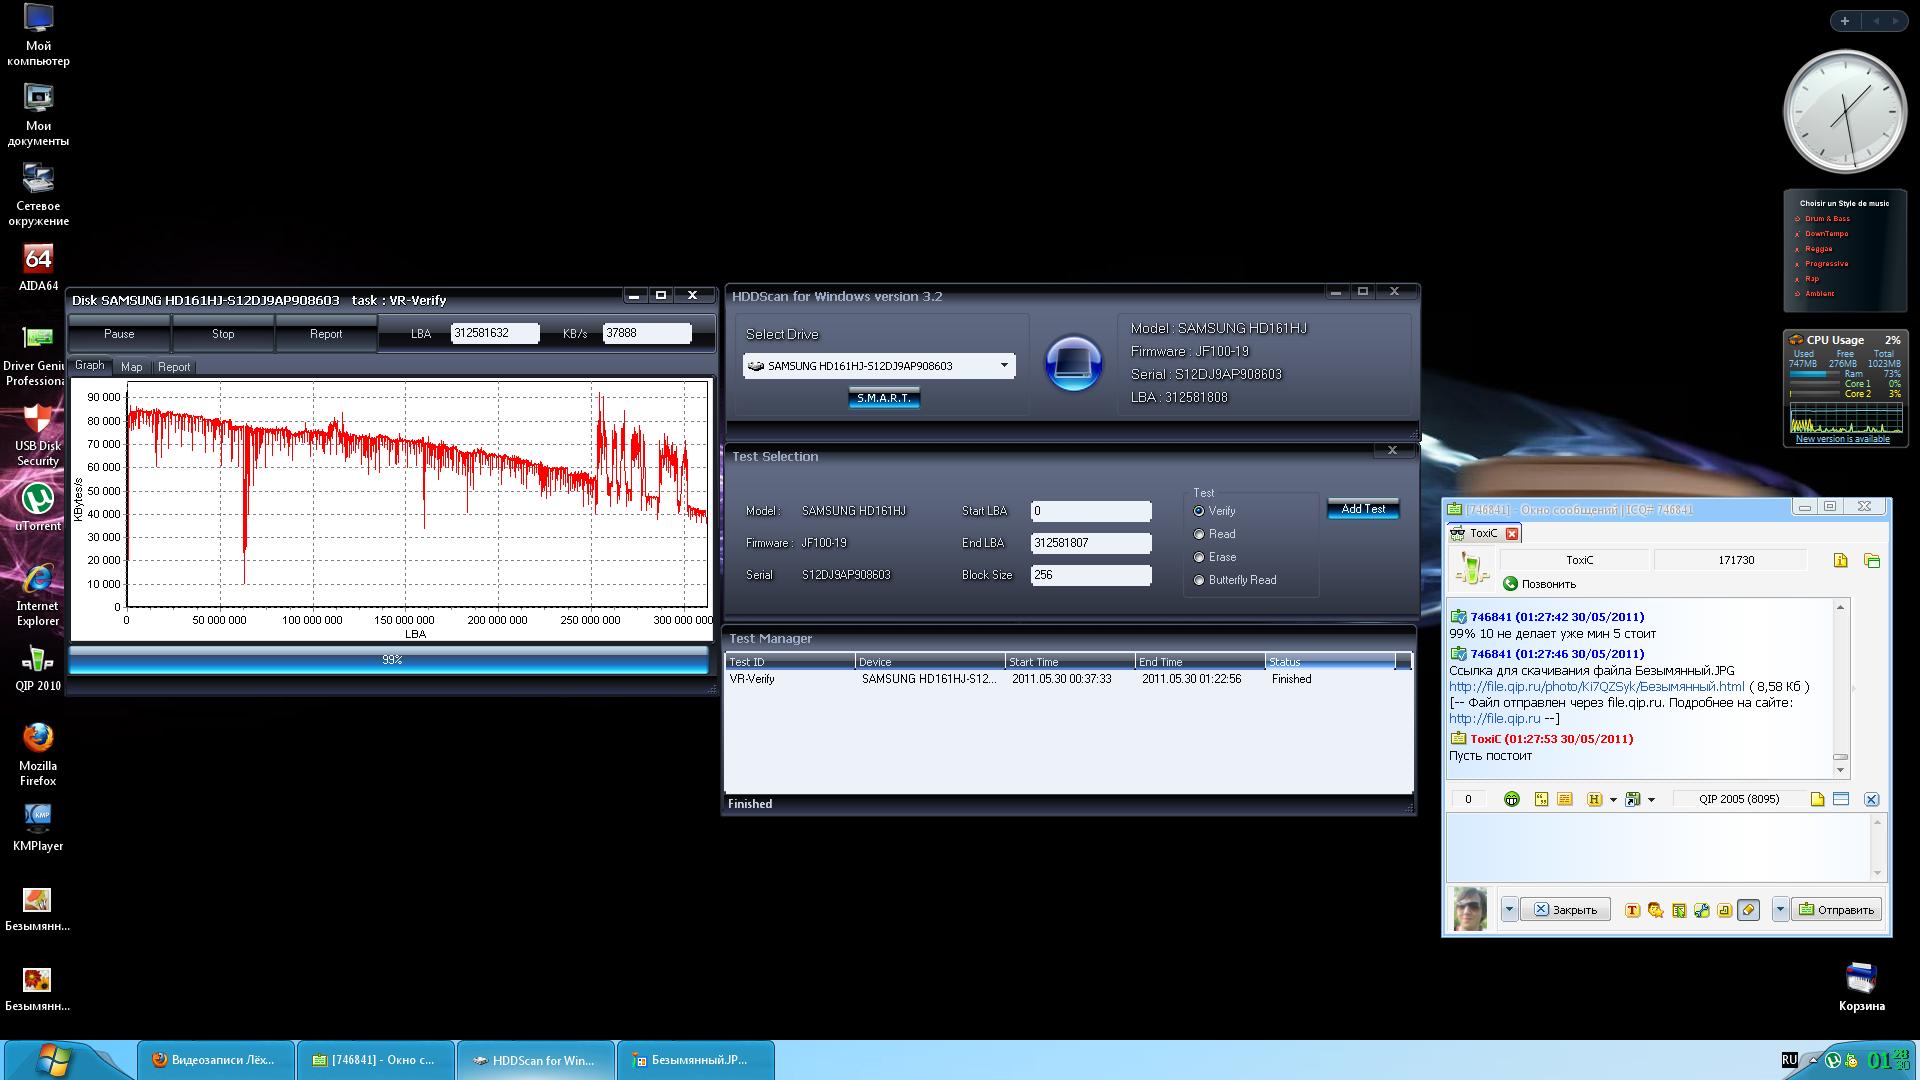Switch to the Report tab beside Map
Image resolution: width=1920 pixels, height=1080 pixels.
pyautogui.click(x=174, y=367)
